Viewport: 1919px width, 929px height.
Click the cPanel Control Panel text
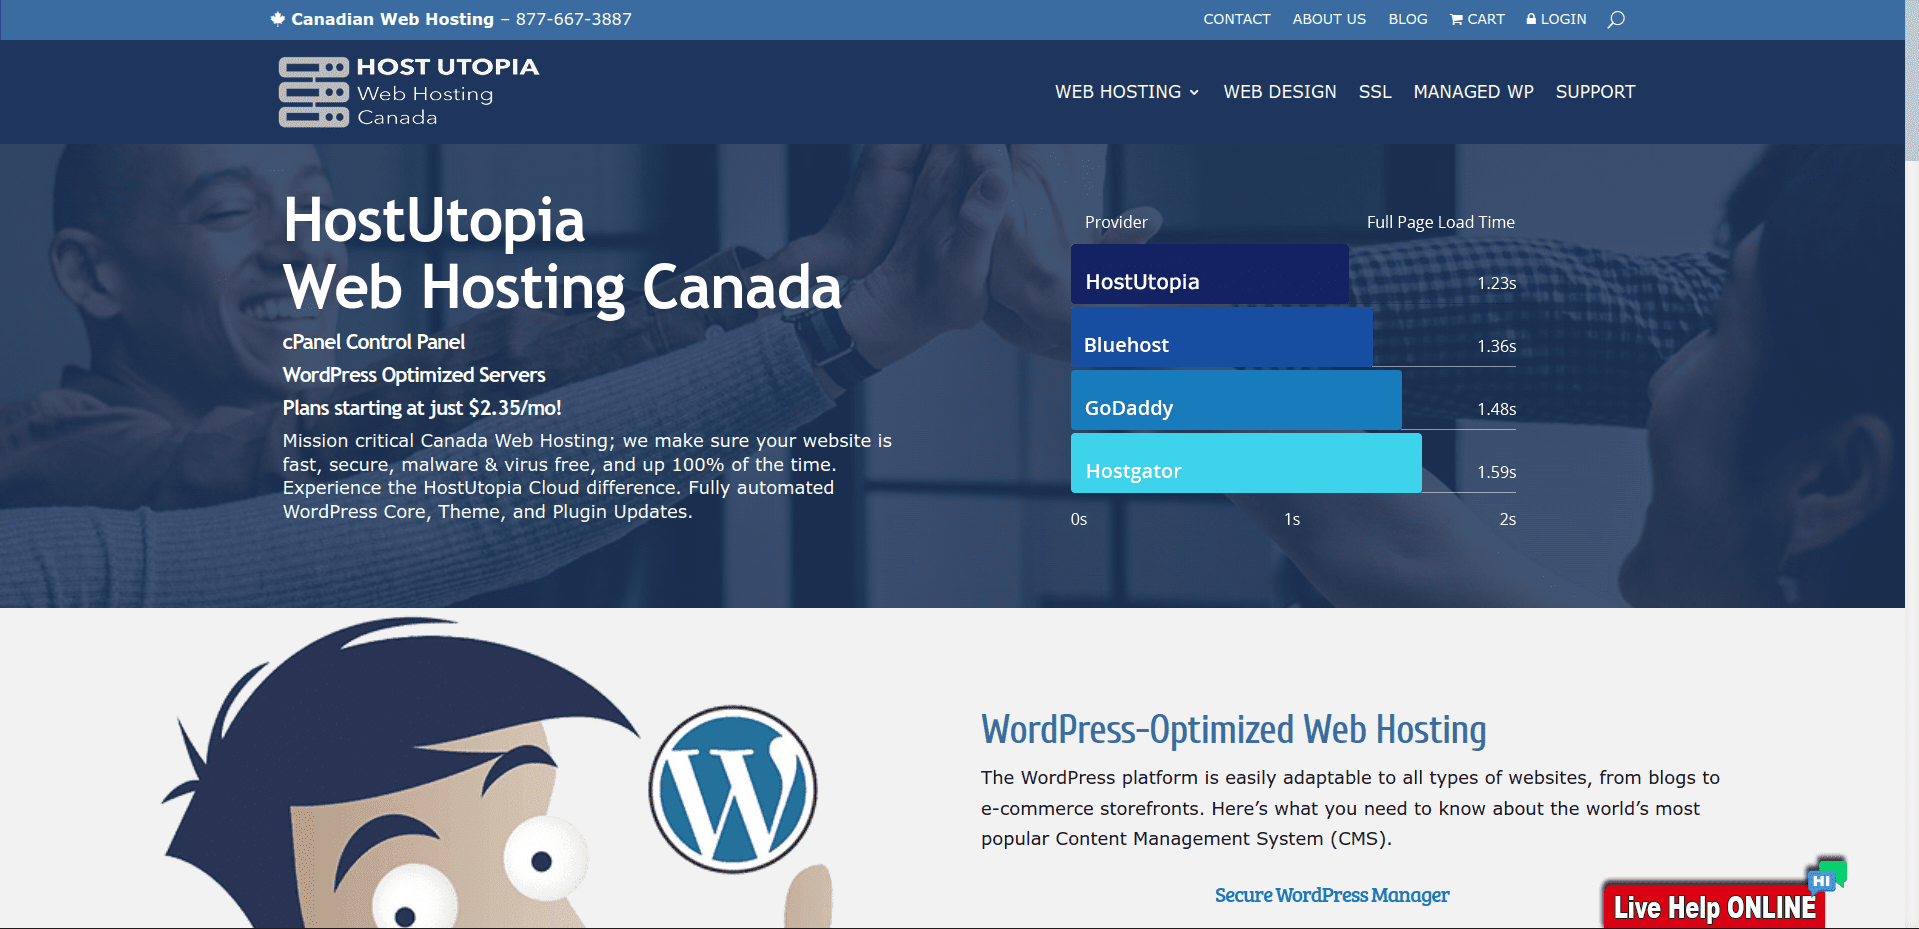coord(374,342)
